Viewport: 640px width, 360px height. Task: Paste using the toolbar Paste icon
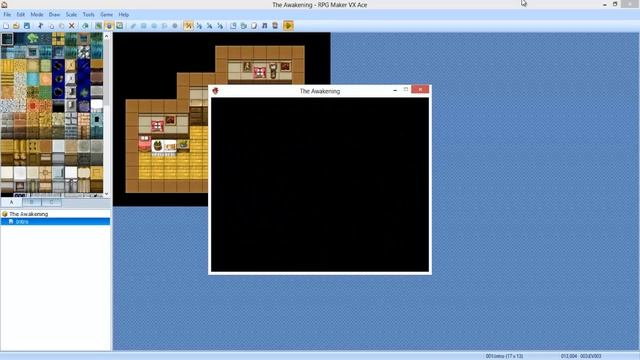tap(62, 26)
